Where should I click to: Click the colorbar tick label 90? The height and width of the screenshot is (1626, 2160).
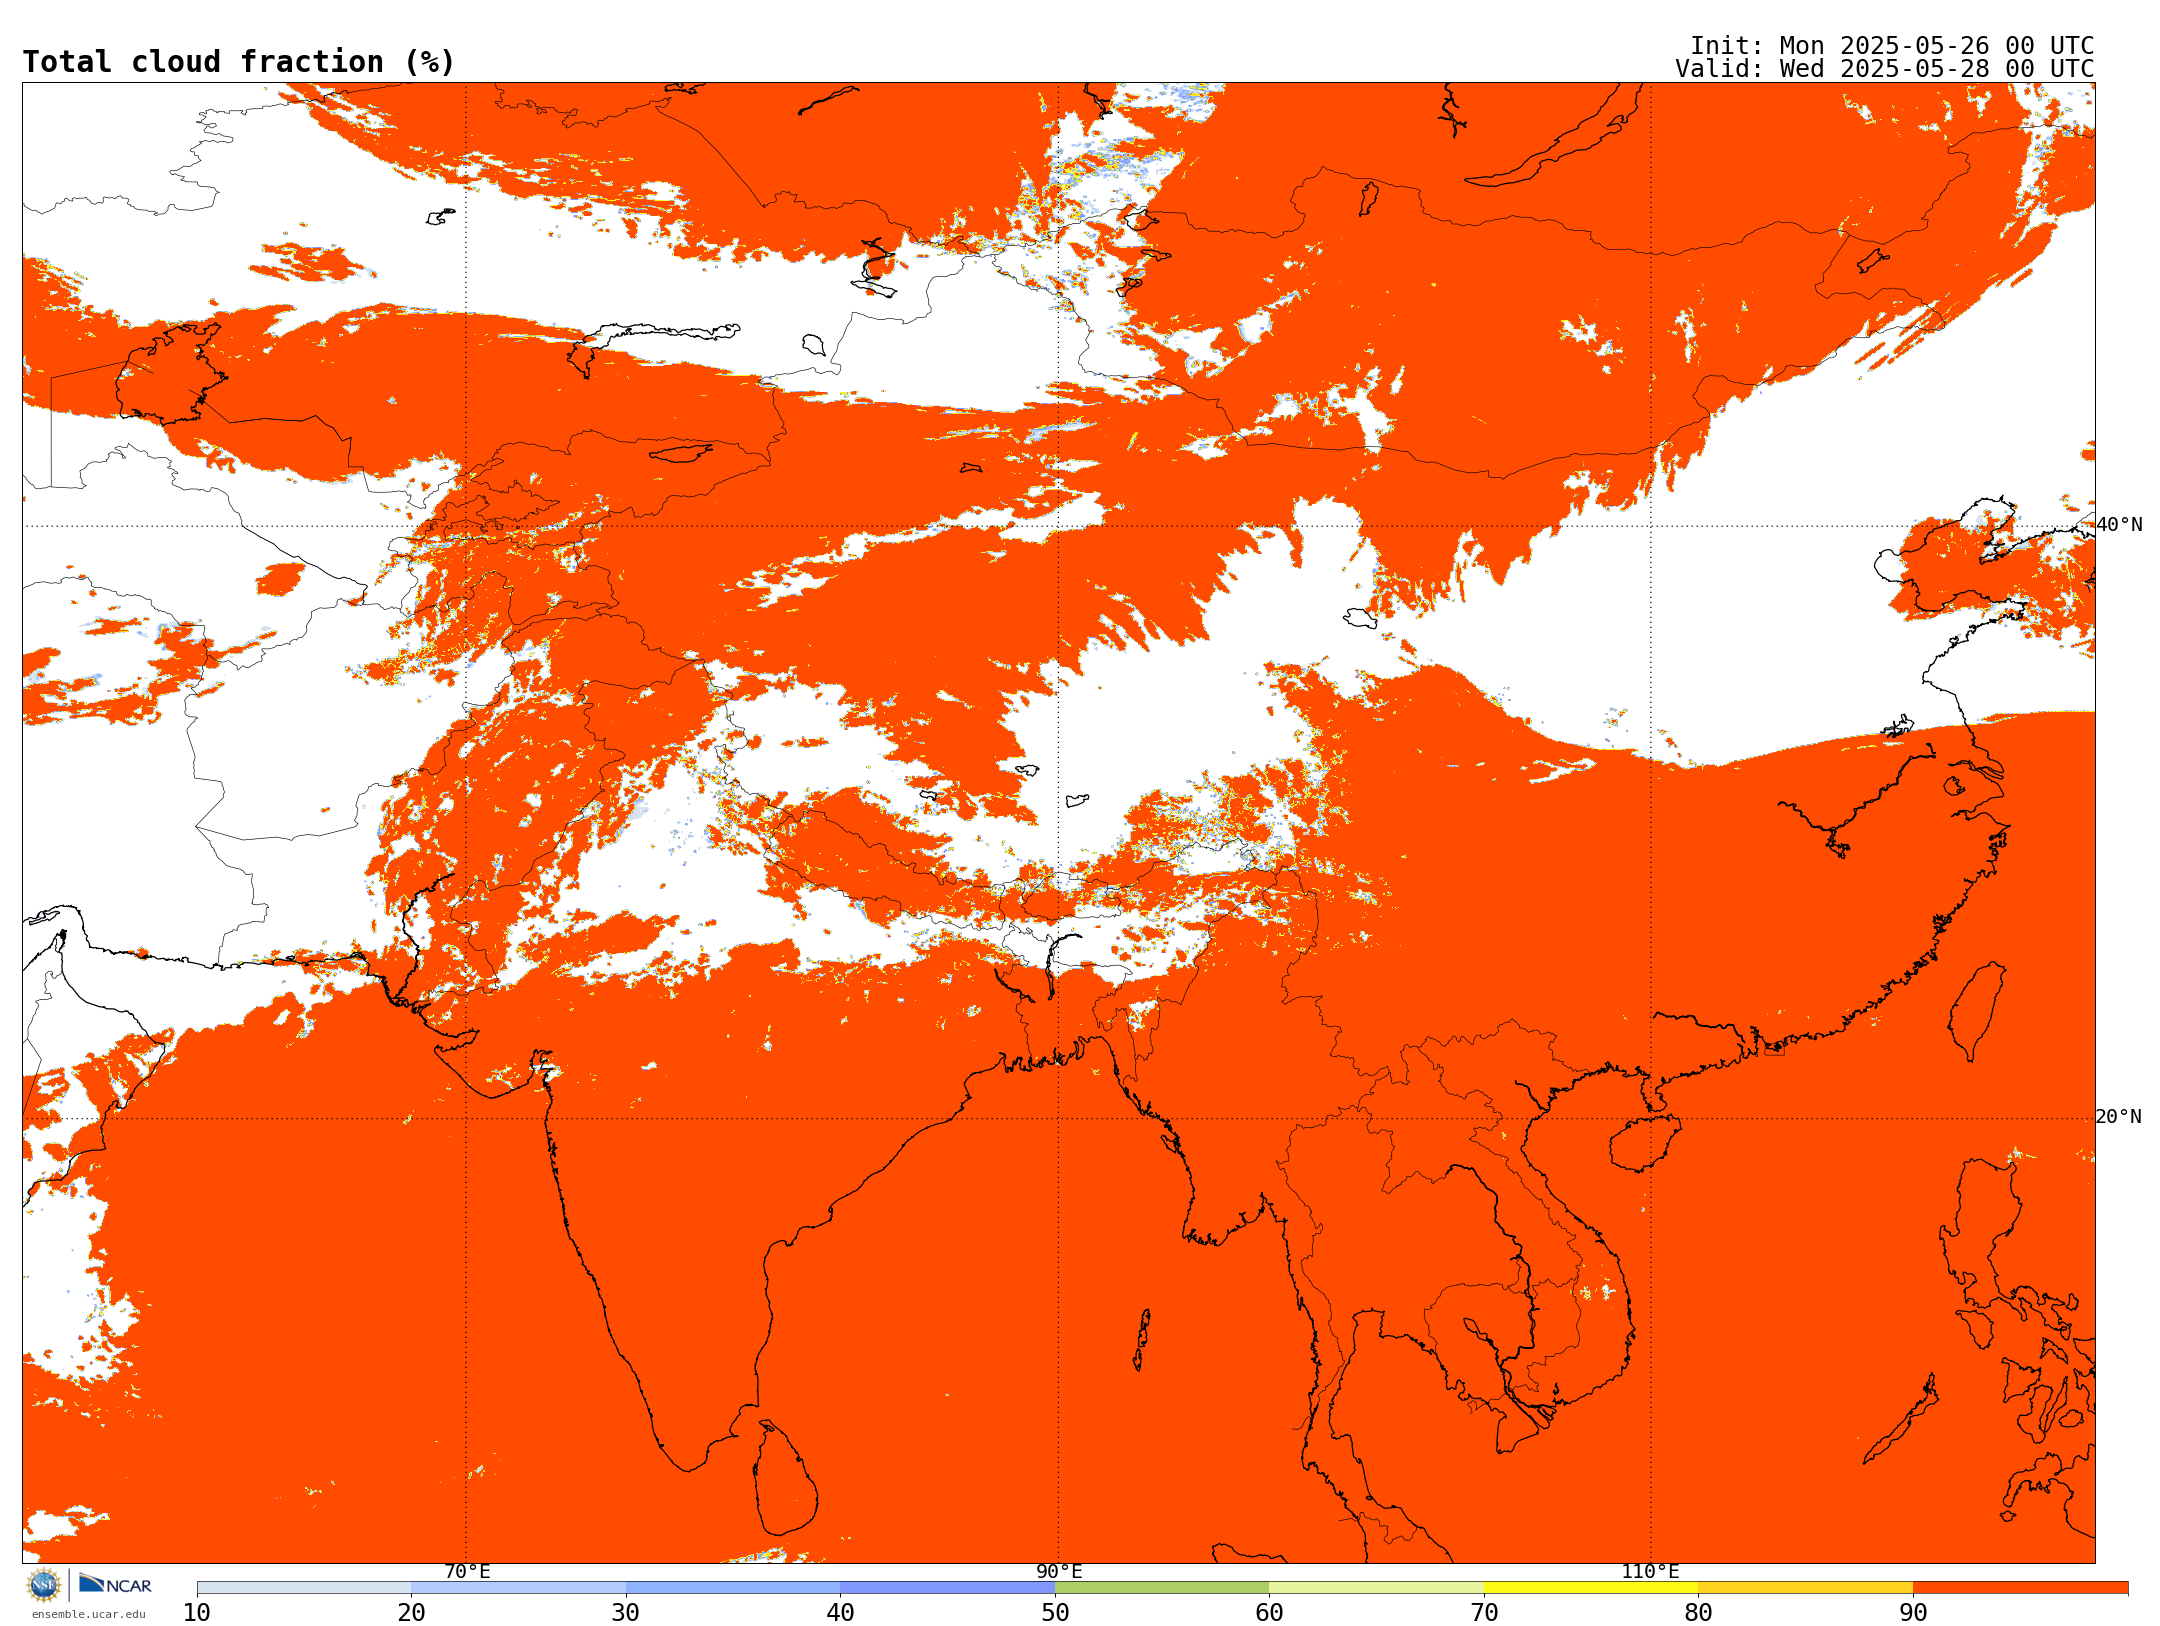pos(1913,1613)
